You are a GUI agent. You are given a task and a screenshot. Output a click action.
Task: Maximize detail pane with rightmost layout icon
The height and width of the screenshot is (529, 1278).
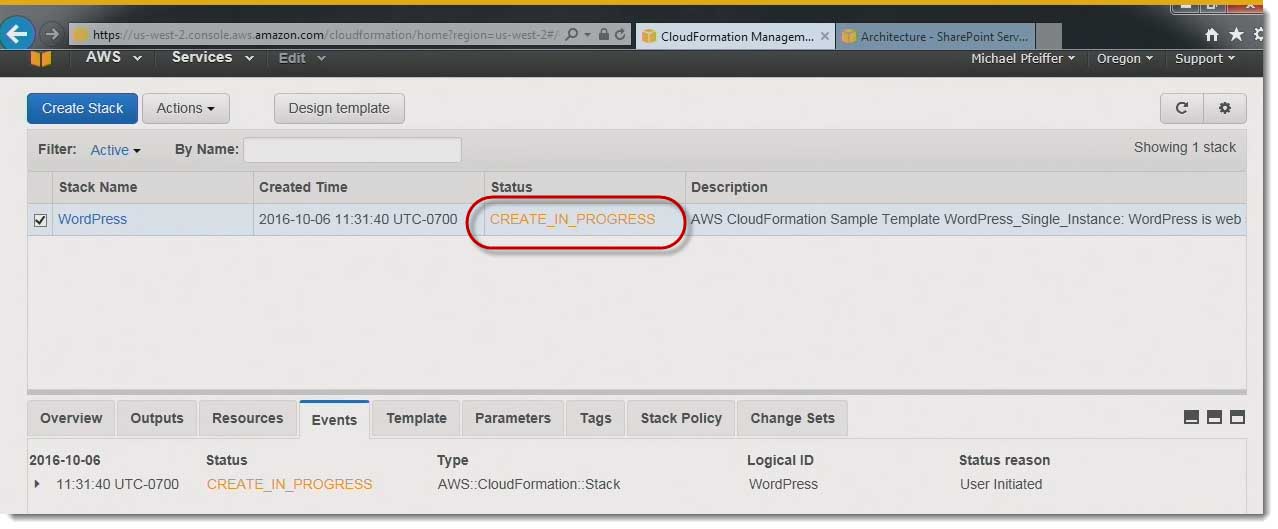coord(1237,418)
